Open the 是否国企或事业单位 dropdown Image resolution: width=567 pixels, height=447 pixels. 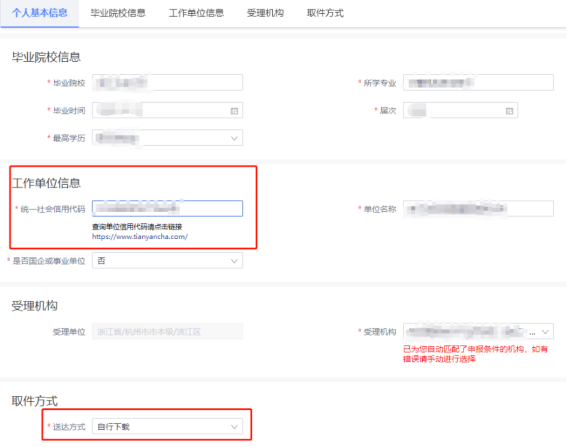pos(167,260)
